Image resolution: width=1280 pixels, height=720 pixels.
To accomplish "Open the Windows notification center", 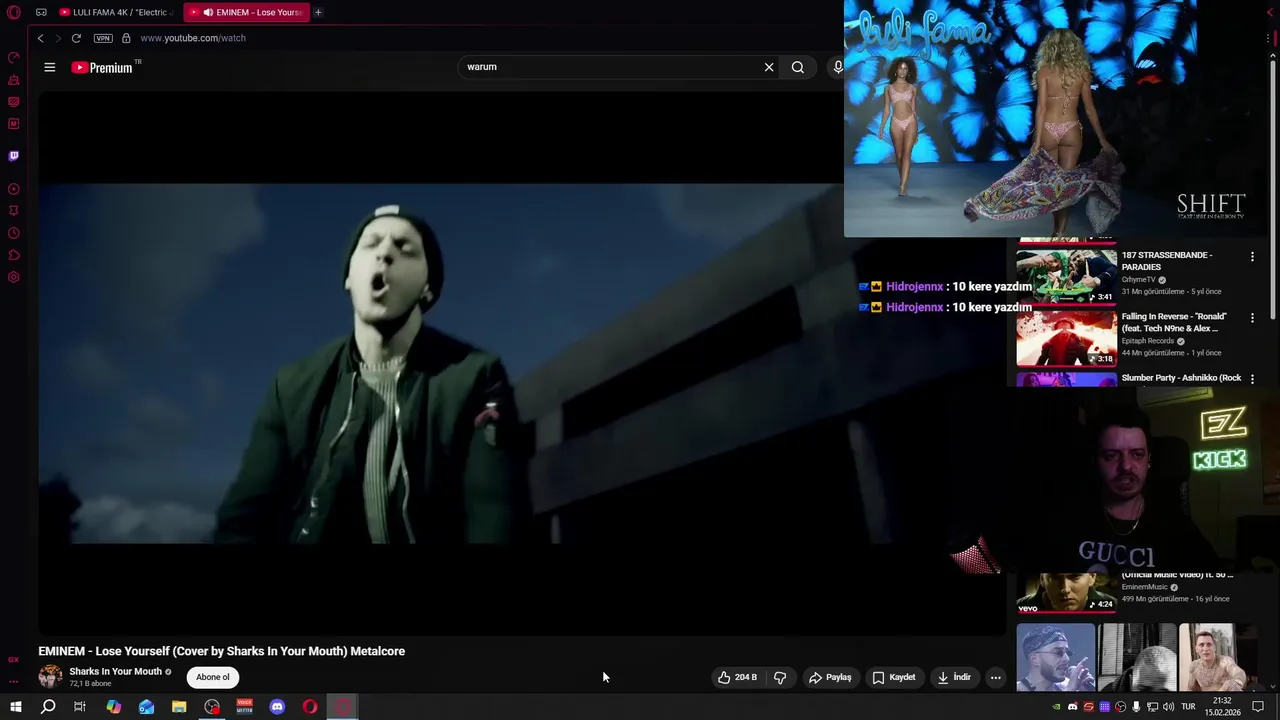I will (1258, 707).
